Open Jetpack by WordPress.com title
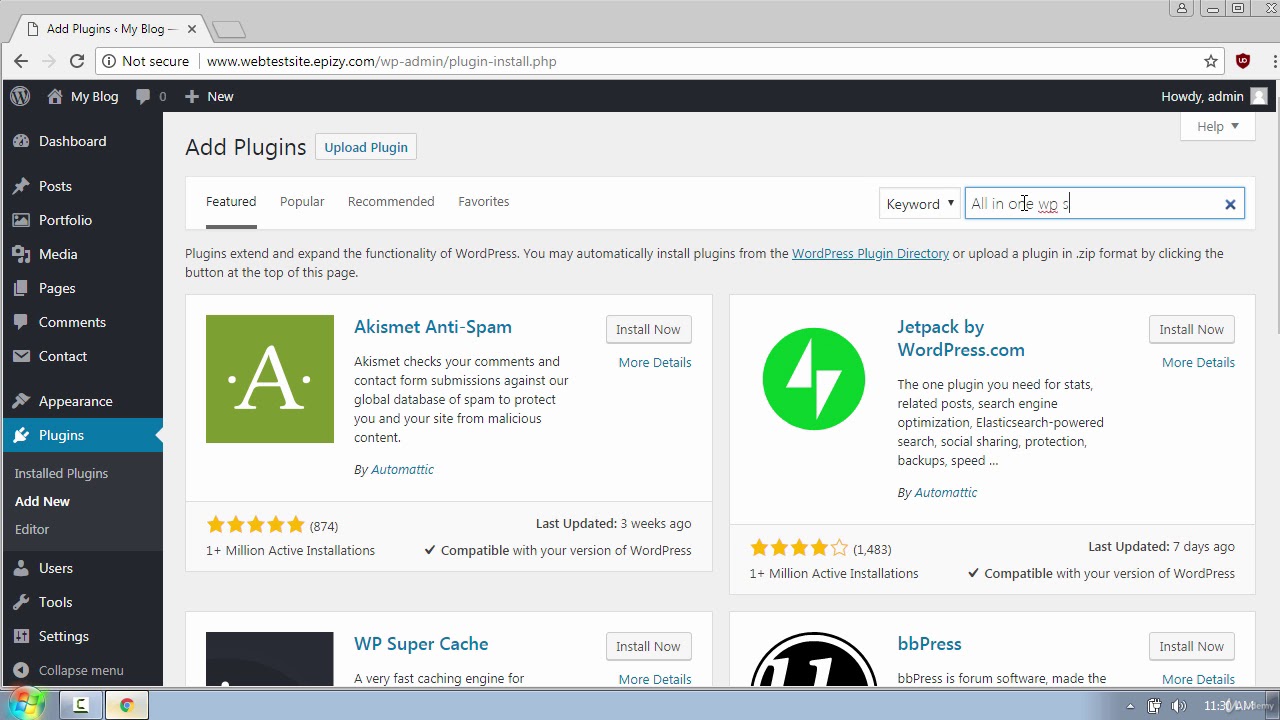This screenshot has width=1280, height=720. 961,338
